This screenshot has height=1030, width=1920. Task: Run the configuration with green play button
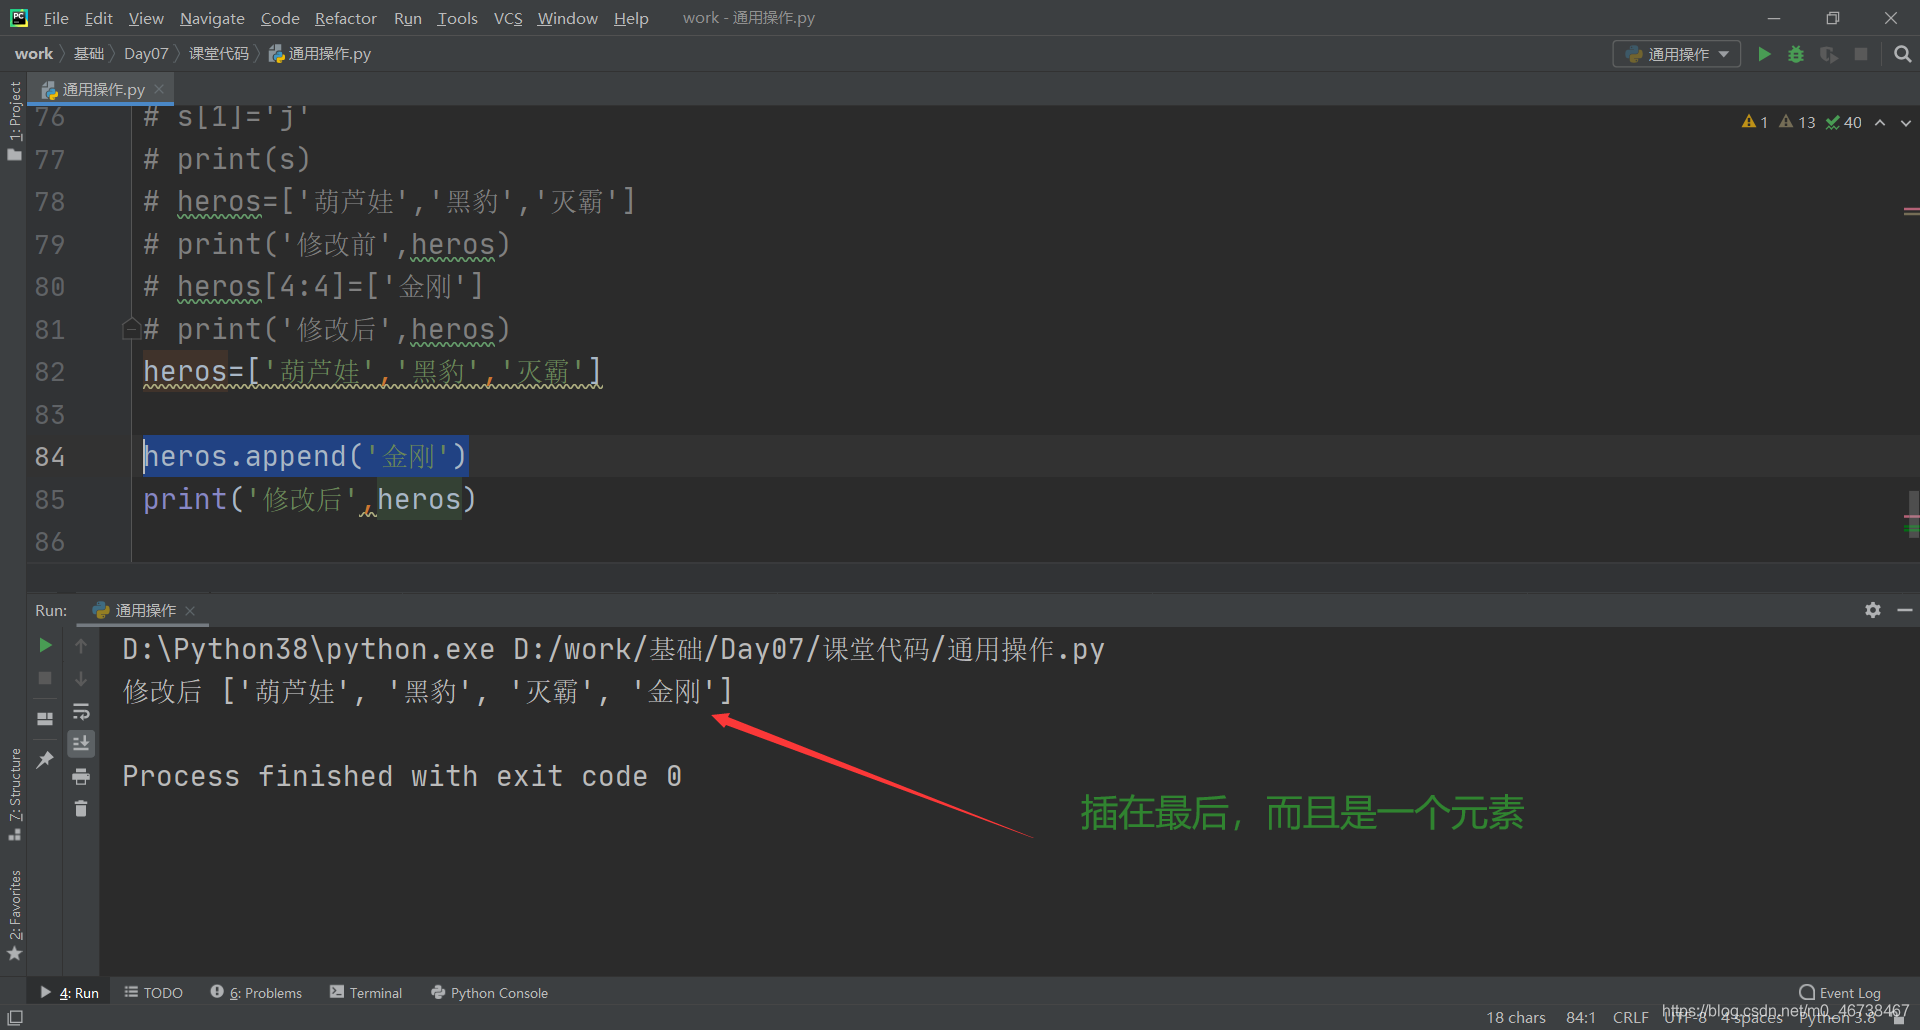(x=1764, y=54)
